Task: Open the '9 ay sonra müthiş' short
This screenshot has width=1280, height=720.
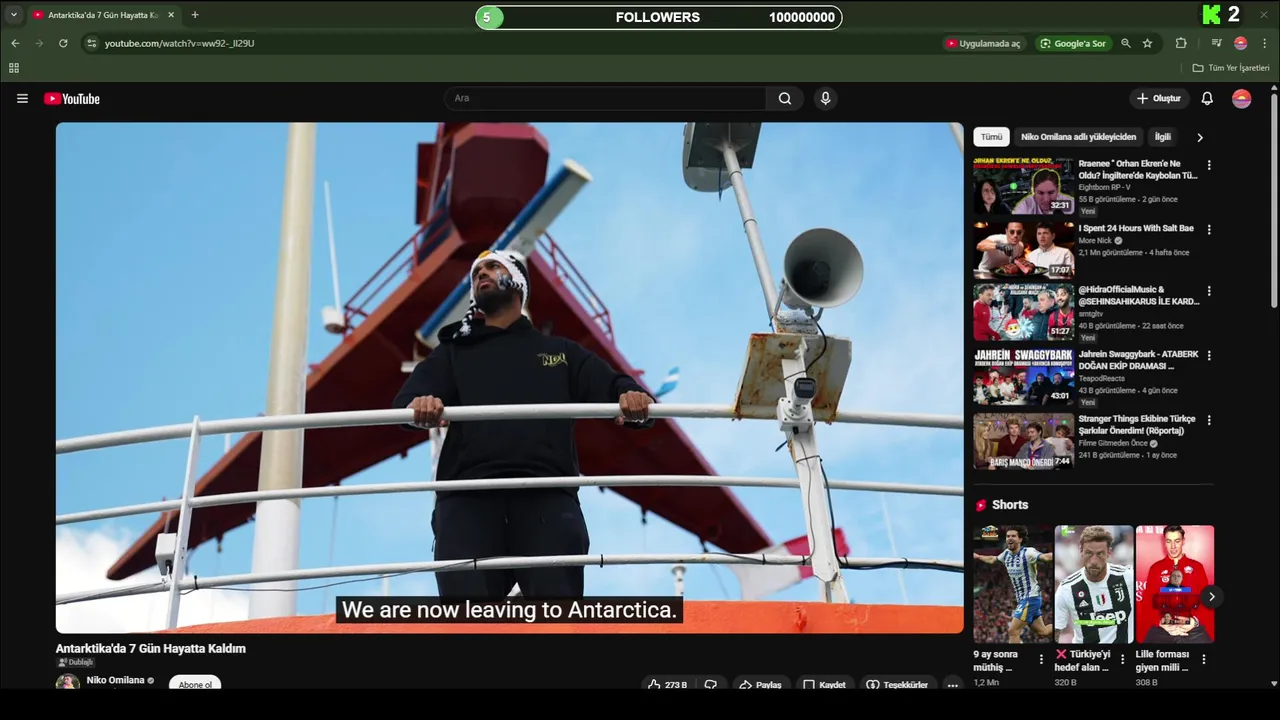Action: coord(1012,584)
